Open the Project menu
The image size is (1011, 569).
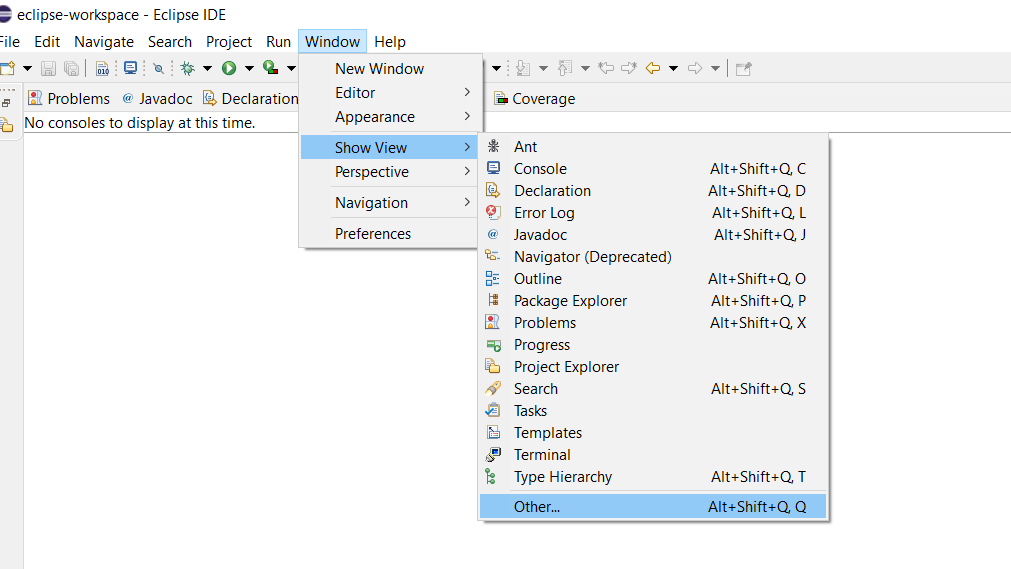point(229,42)
